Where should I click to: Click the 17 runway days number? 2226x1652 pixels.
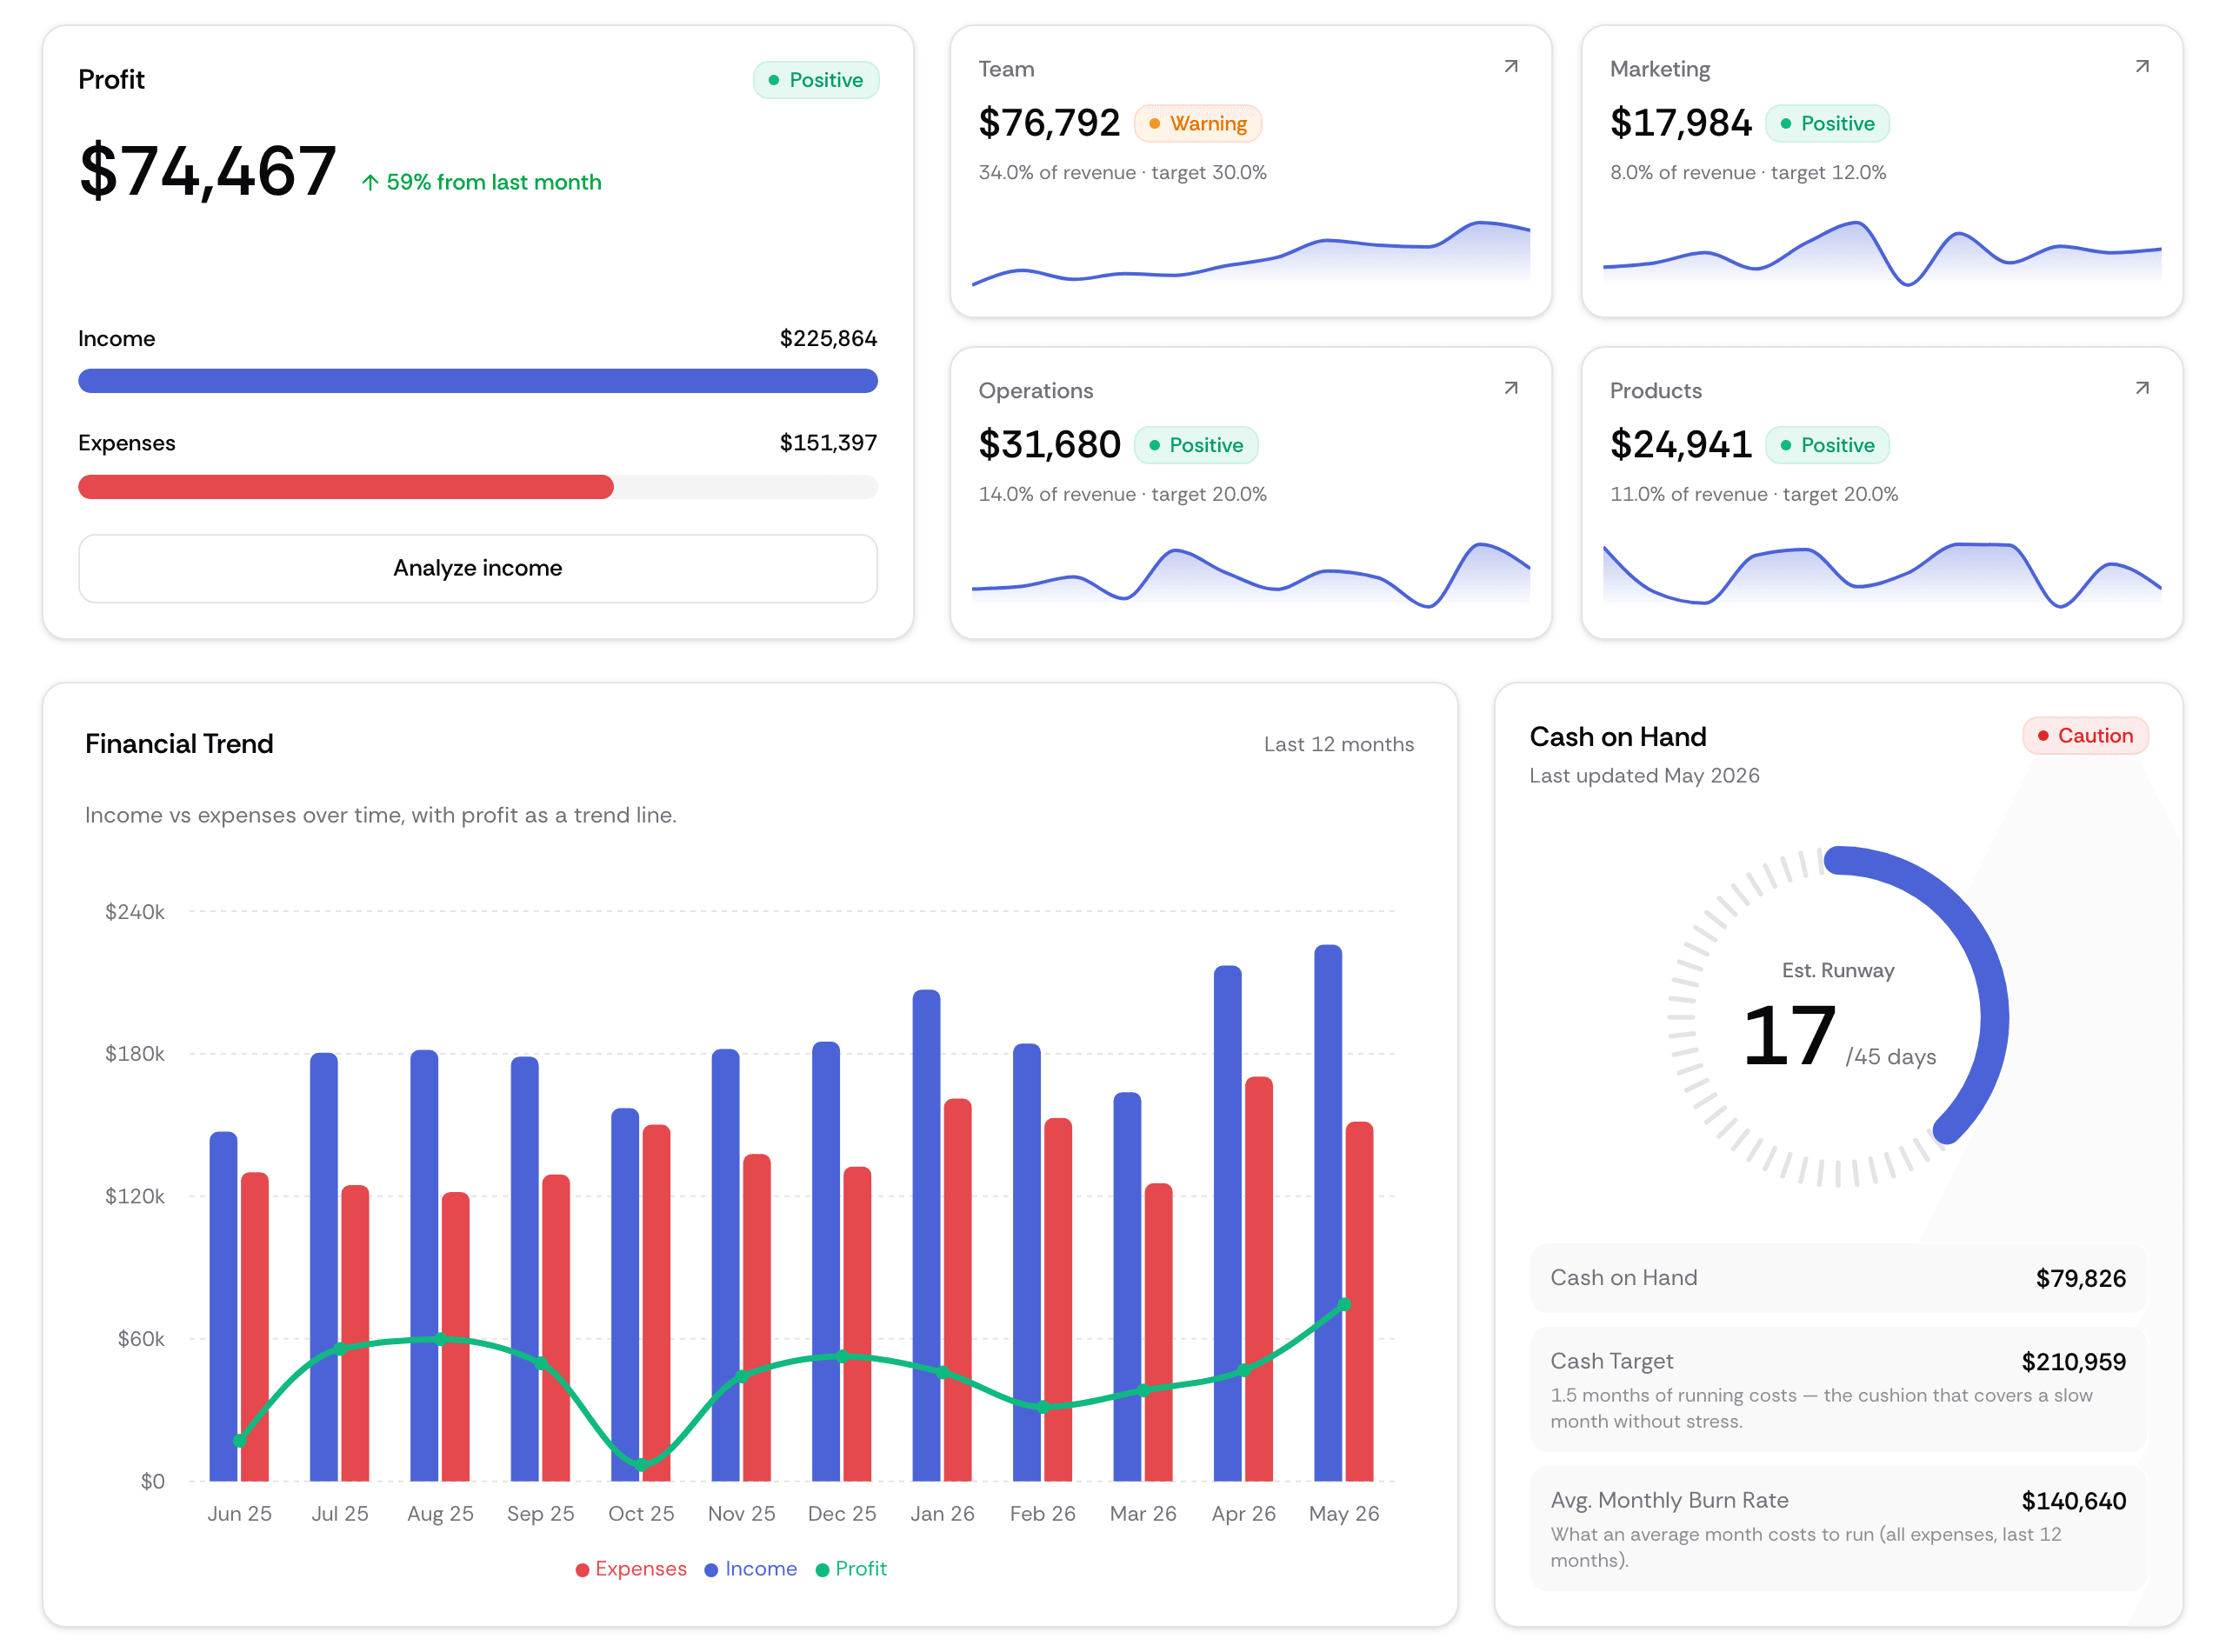[x=1789, y=1036]
